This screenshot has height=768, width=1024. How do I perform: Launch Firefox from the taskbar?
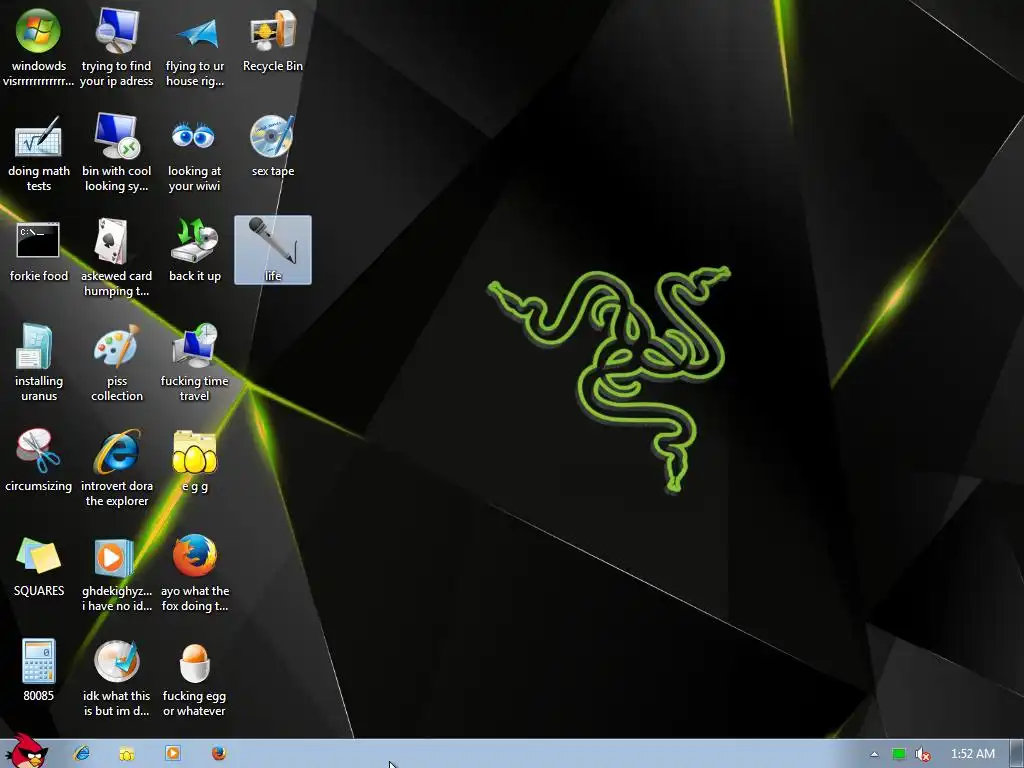(219, 753)
